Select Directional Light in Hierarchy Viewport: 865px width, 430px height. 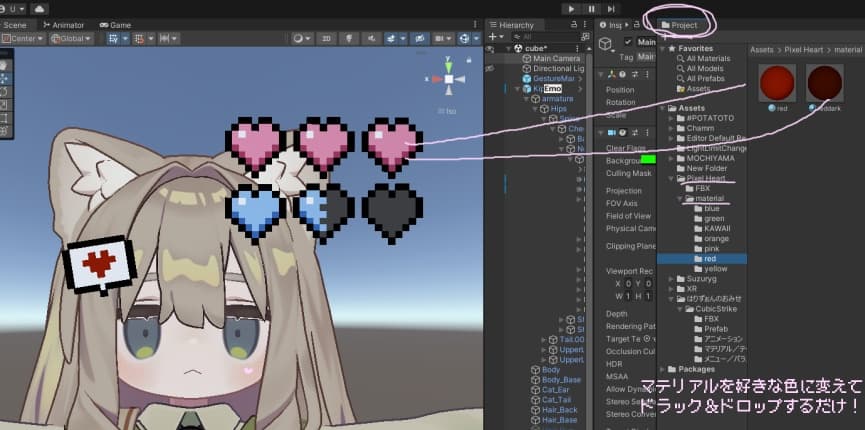[551, 68]
